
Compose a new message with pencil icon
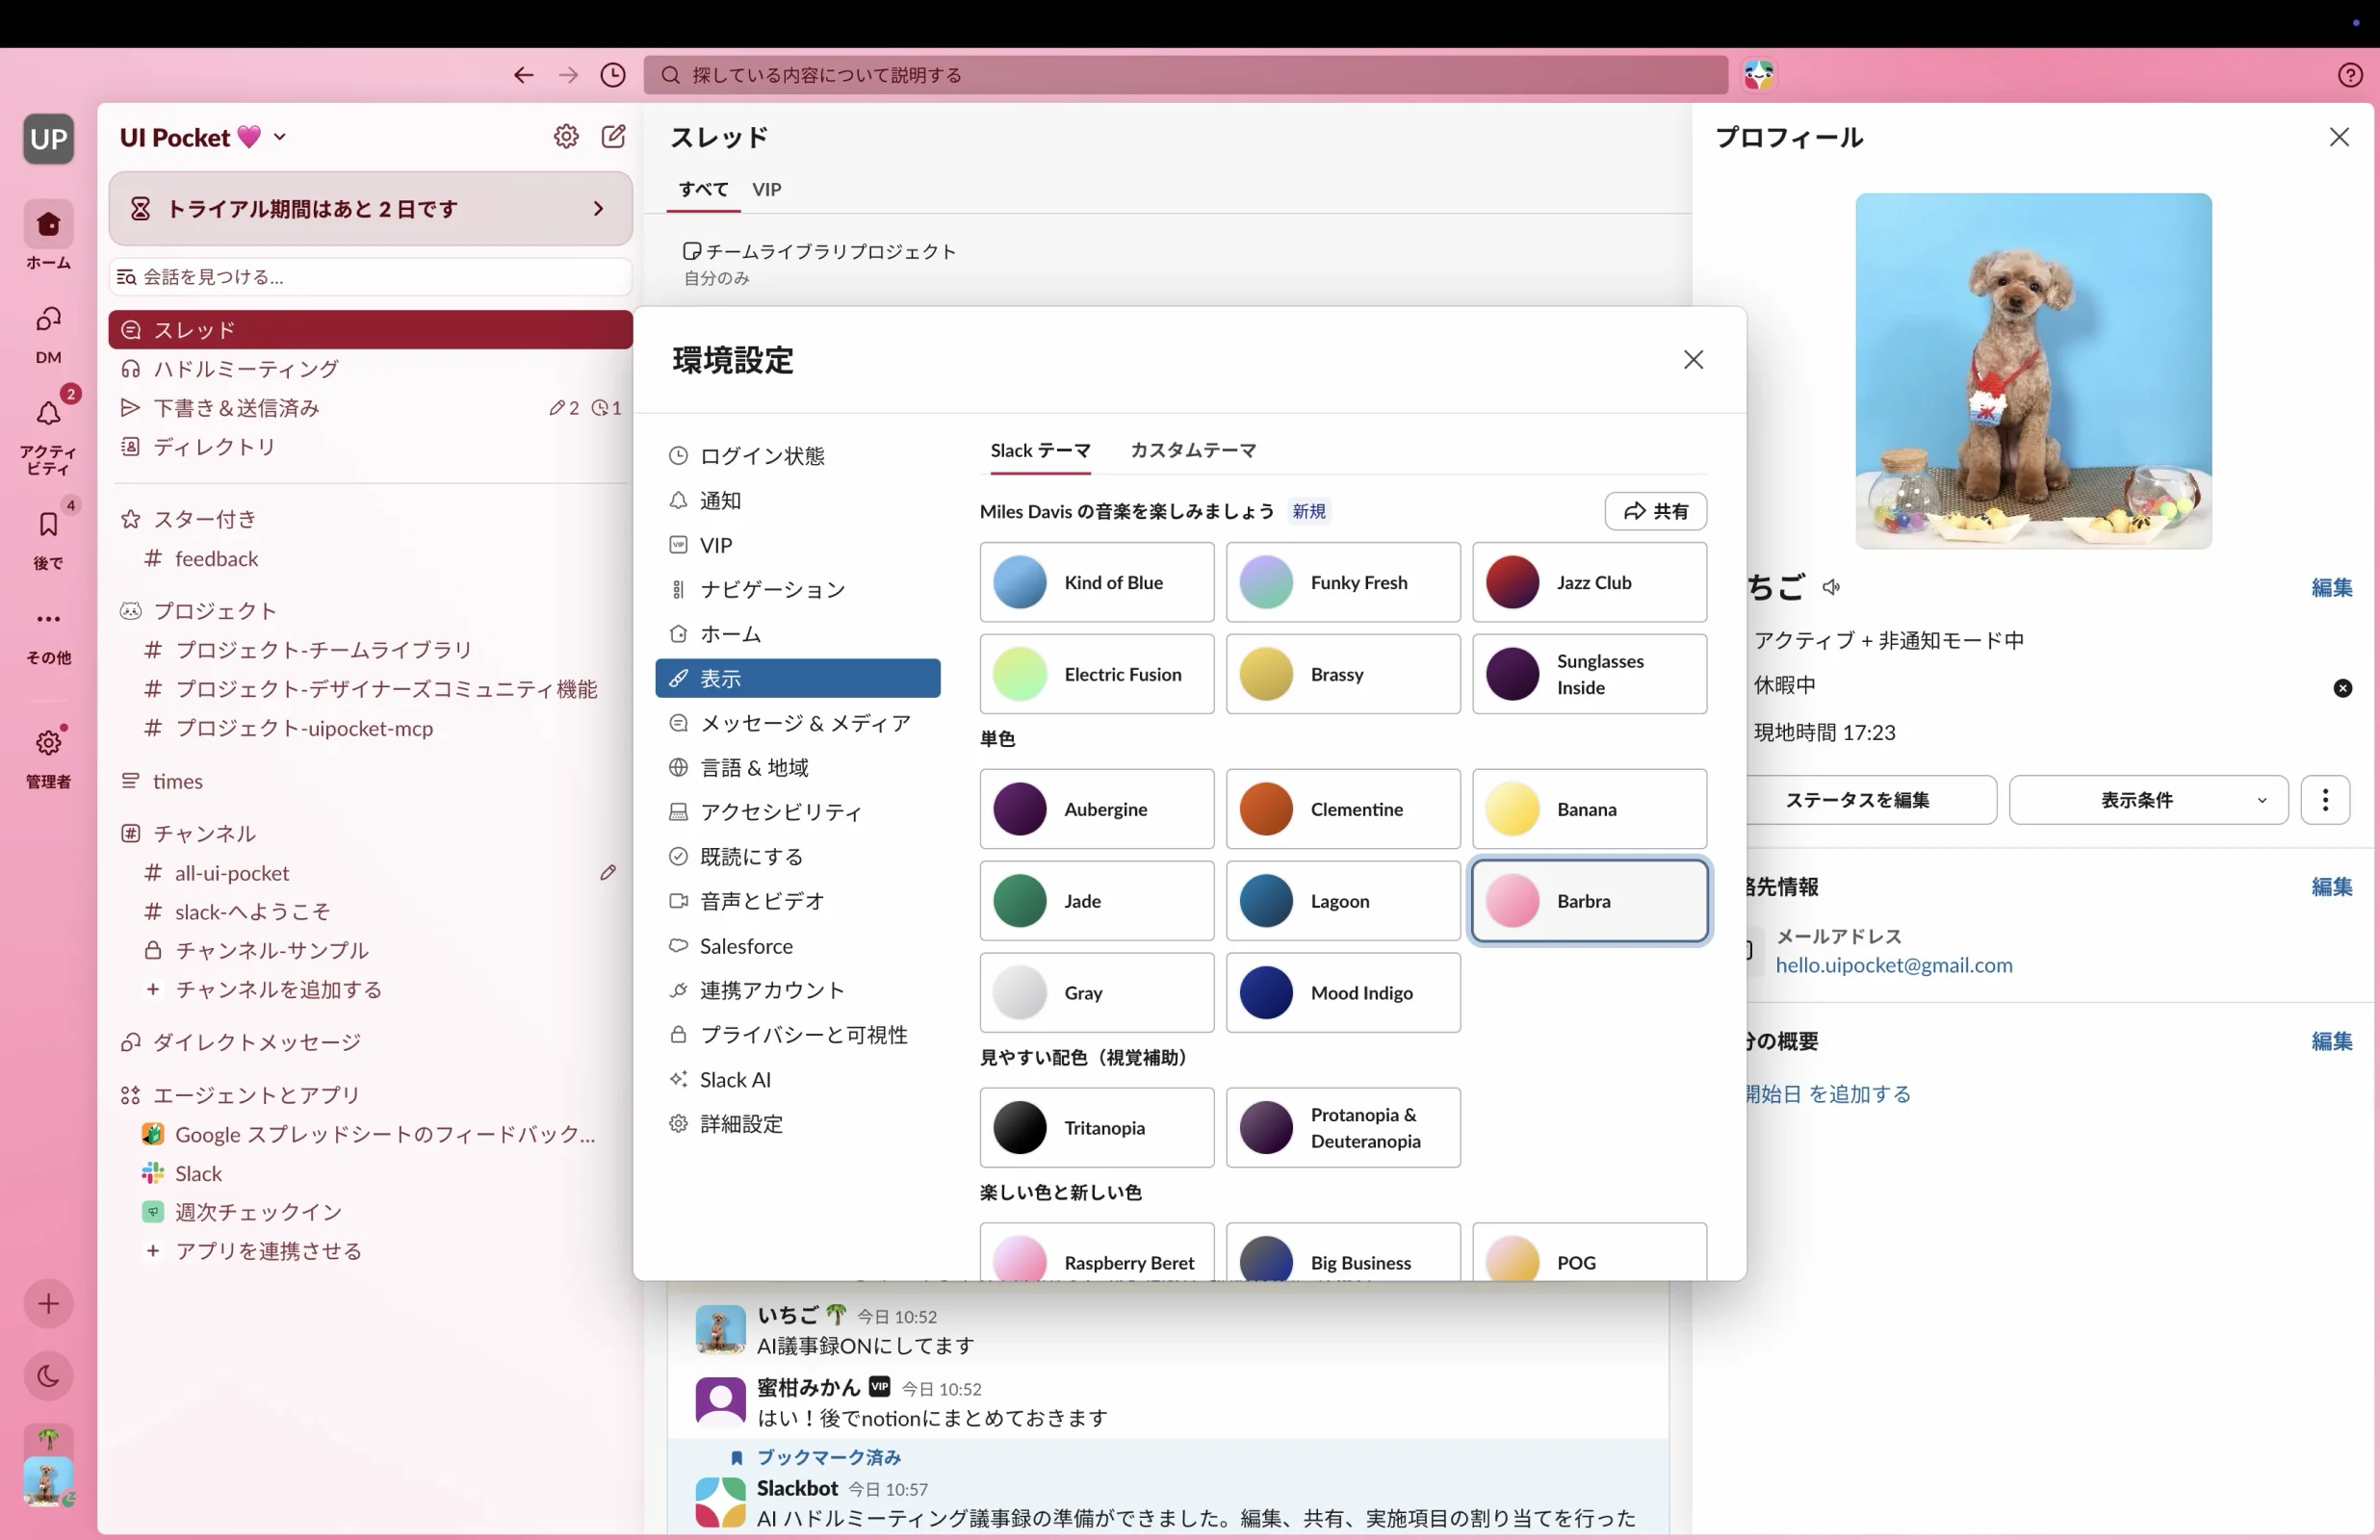(613, 136)
